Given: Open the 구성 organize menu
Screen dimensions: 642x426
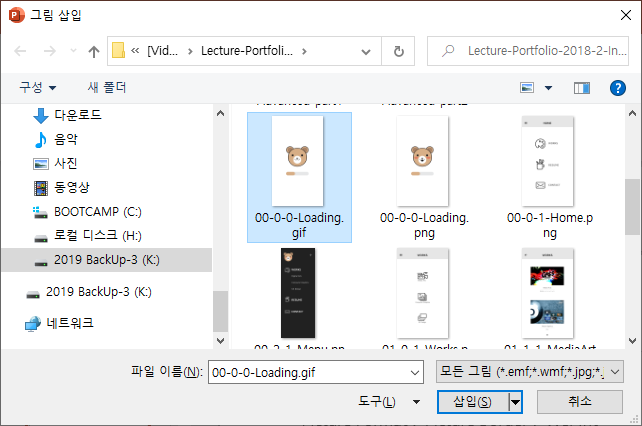Looking at the screenshot, I should [38, 88].
